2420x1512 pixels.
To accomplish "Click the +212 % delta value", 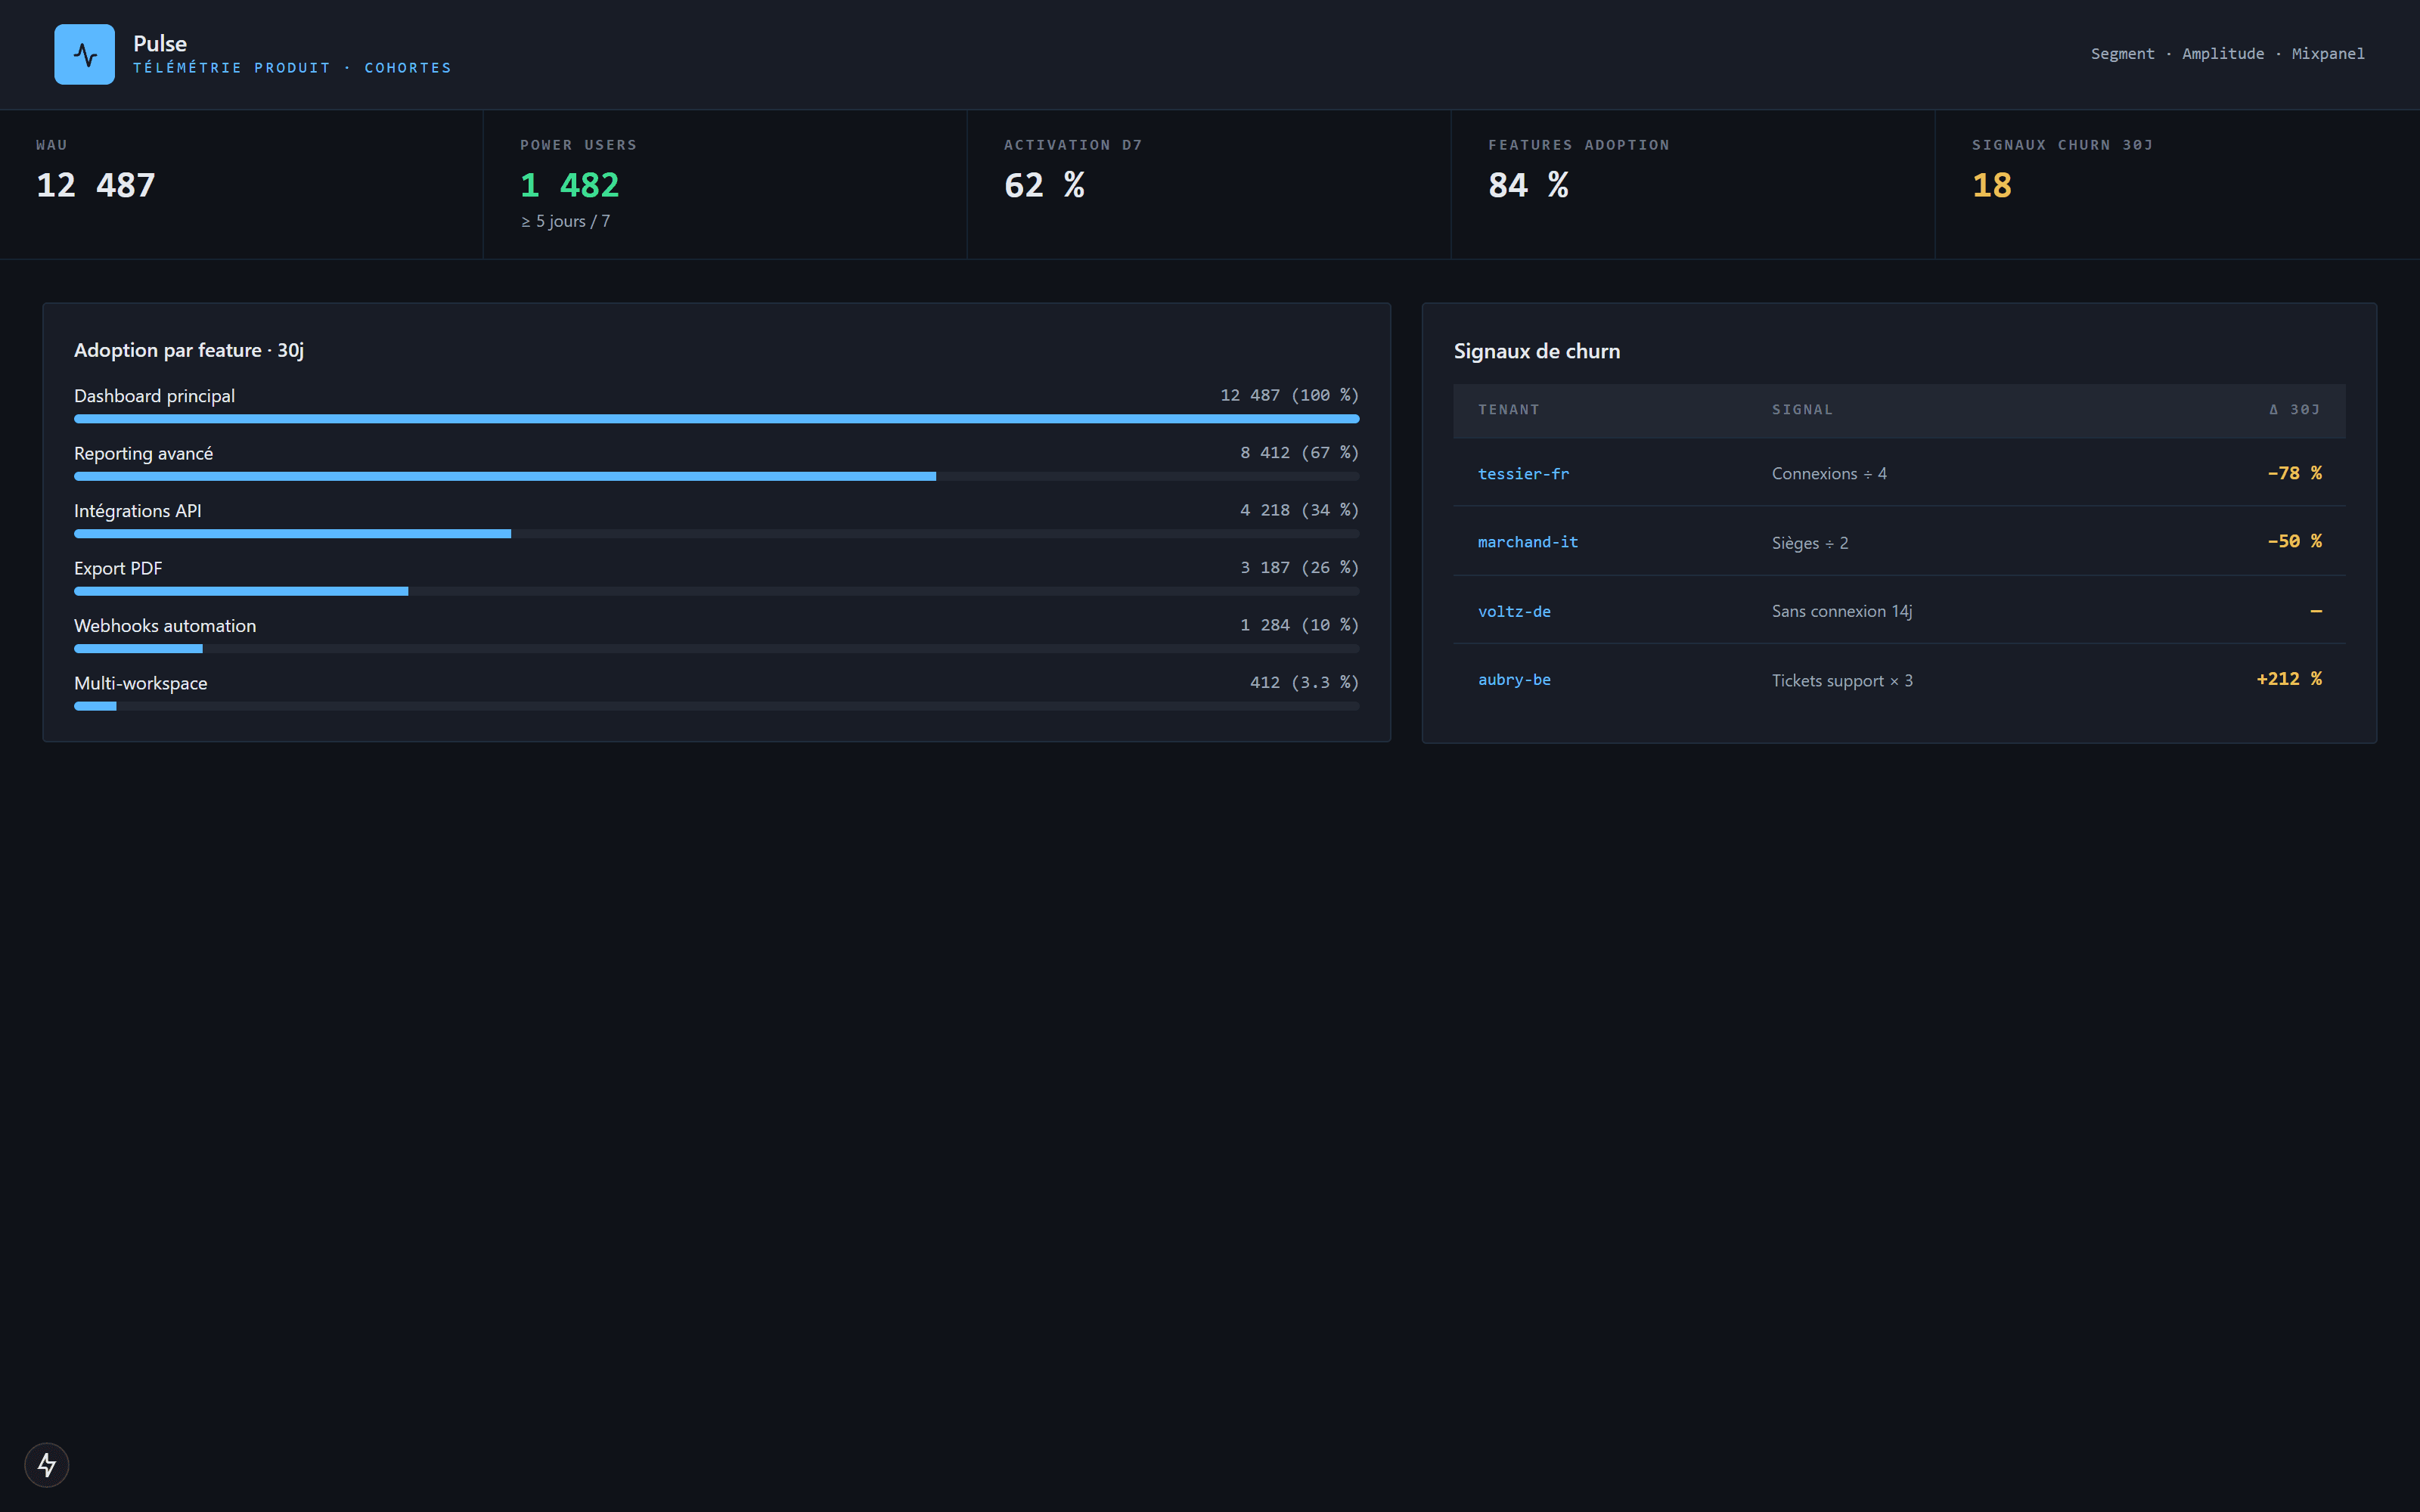I will [x=2289, y=679].
